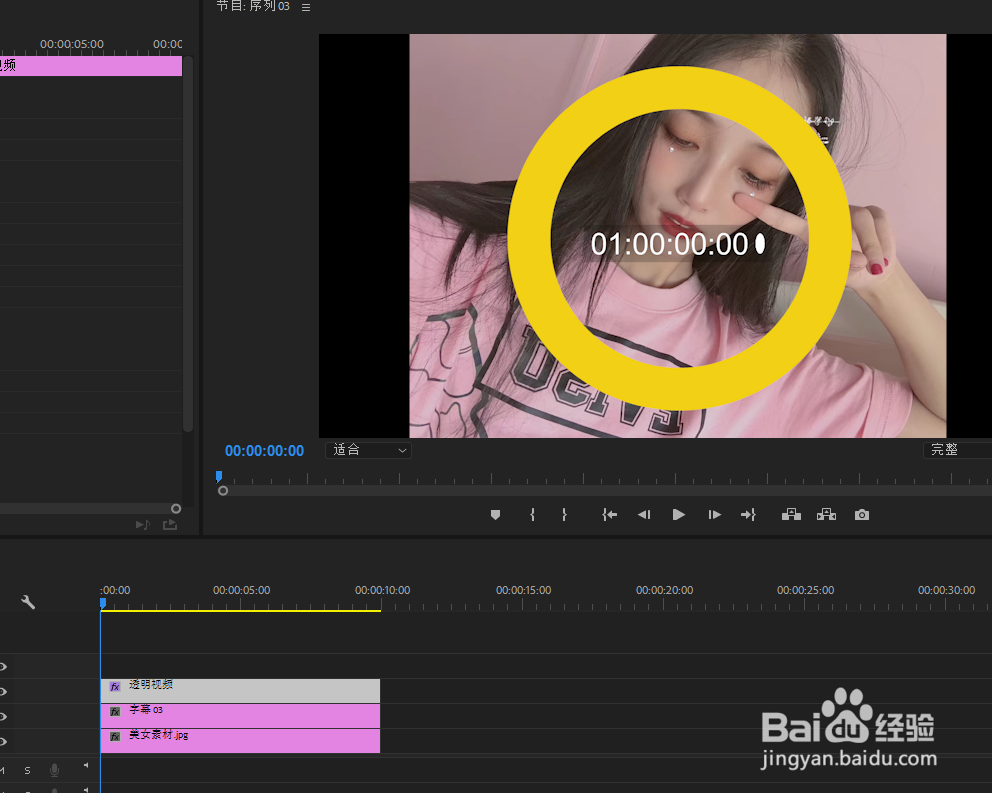Click timeline ruler at 00:00:15:00

[523, 590]
